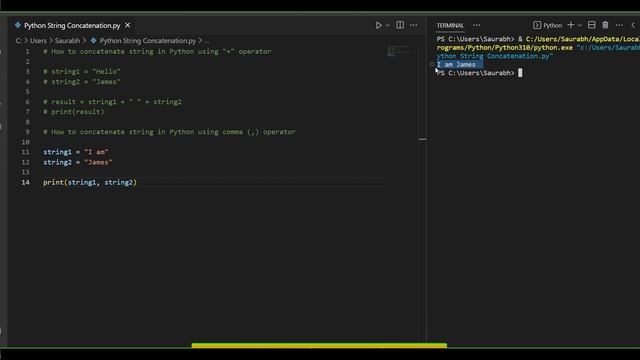Click line number 11 in gutter
The image size is (640, 360).
25,152
